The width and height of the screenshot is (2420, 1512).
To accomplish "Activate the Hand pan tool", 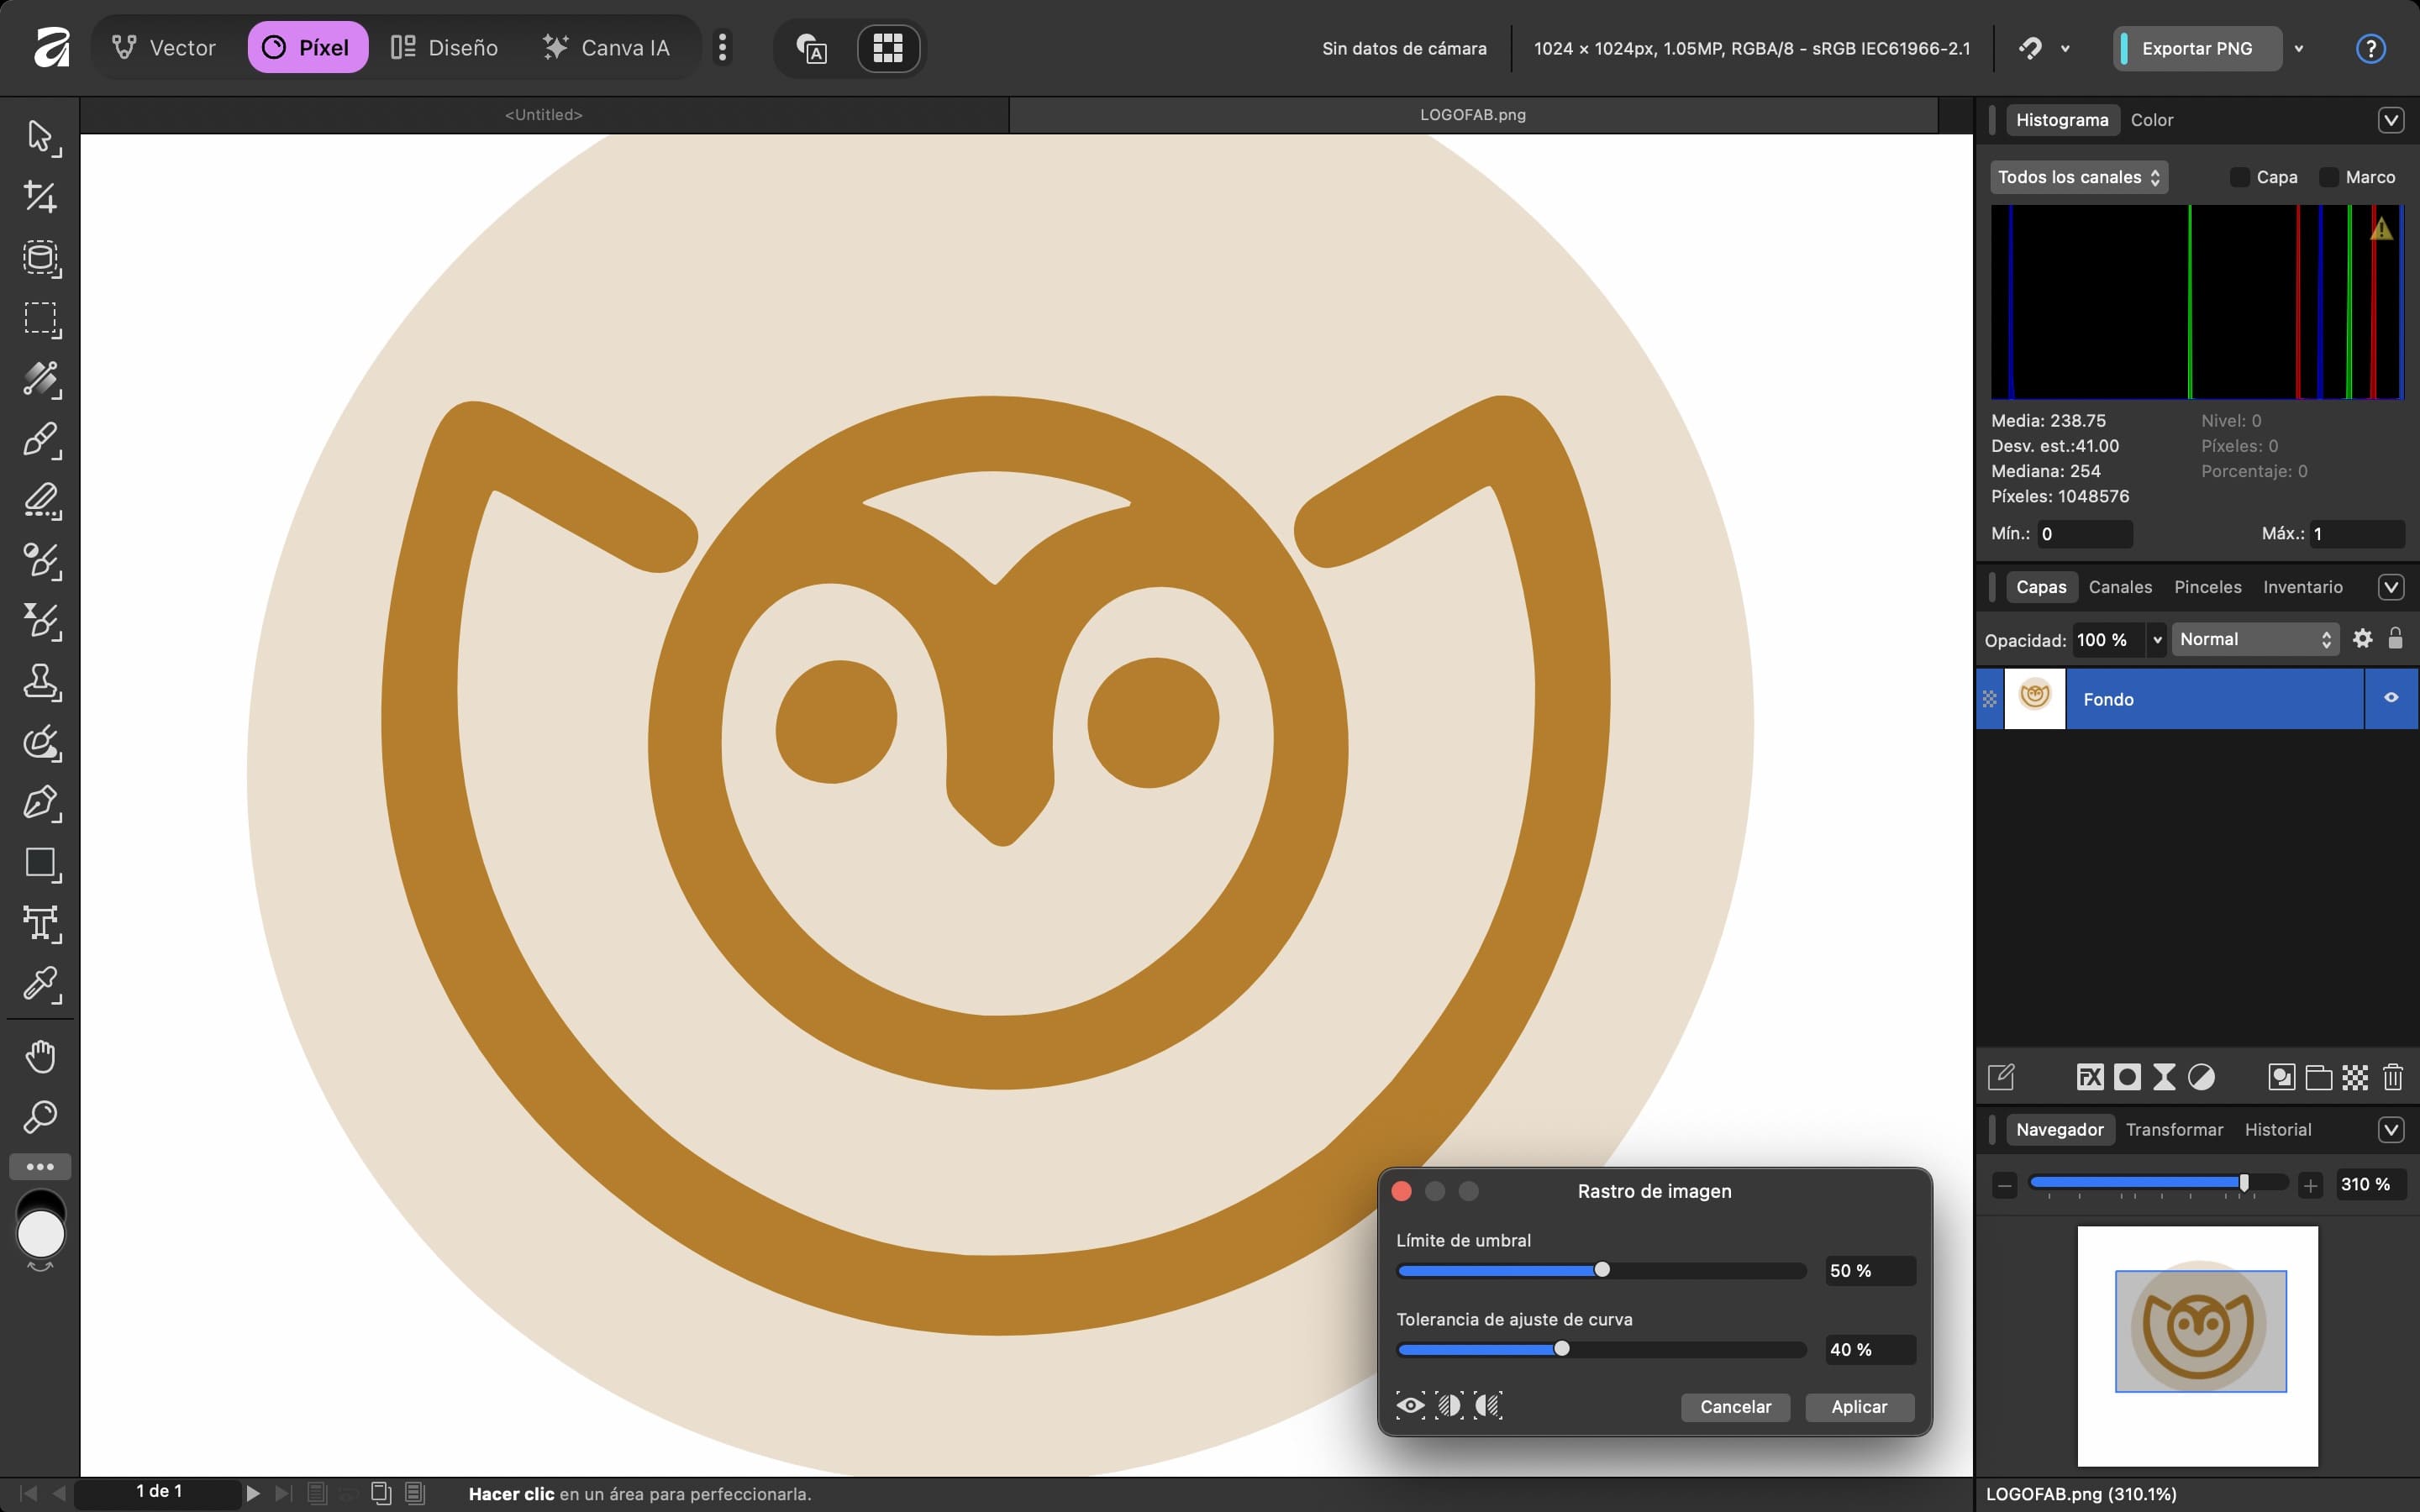I will (x=40, y=1056).
